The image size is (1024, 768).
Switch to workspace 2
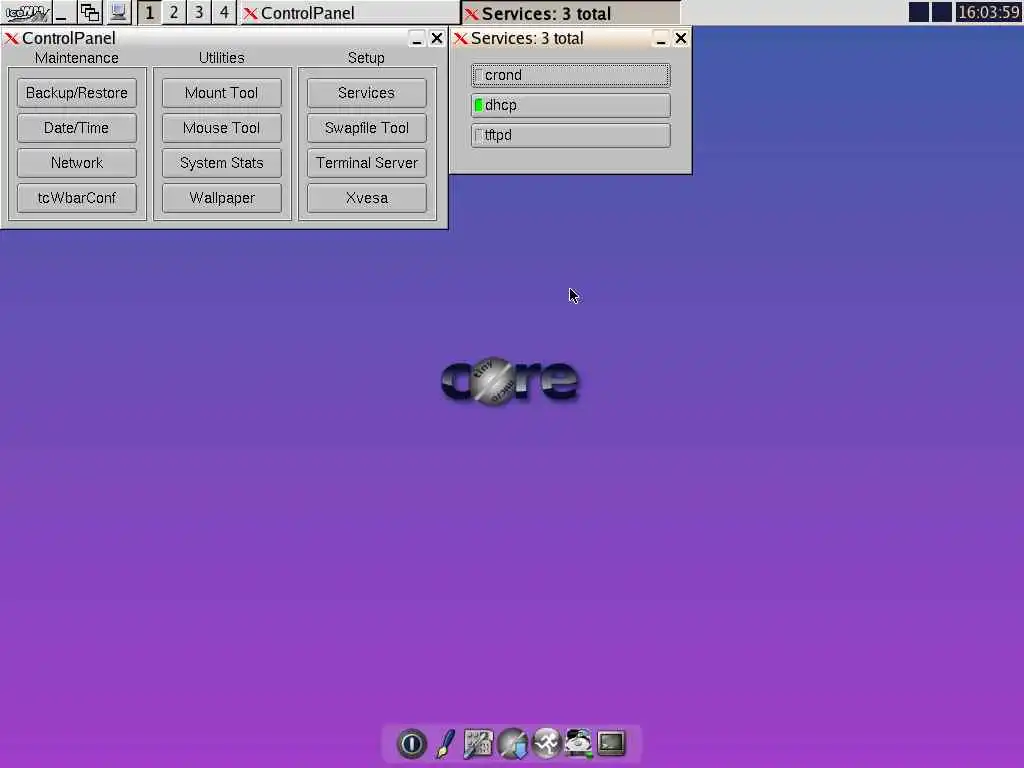174,12
